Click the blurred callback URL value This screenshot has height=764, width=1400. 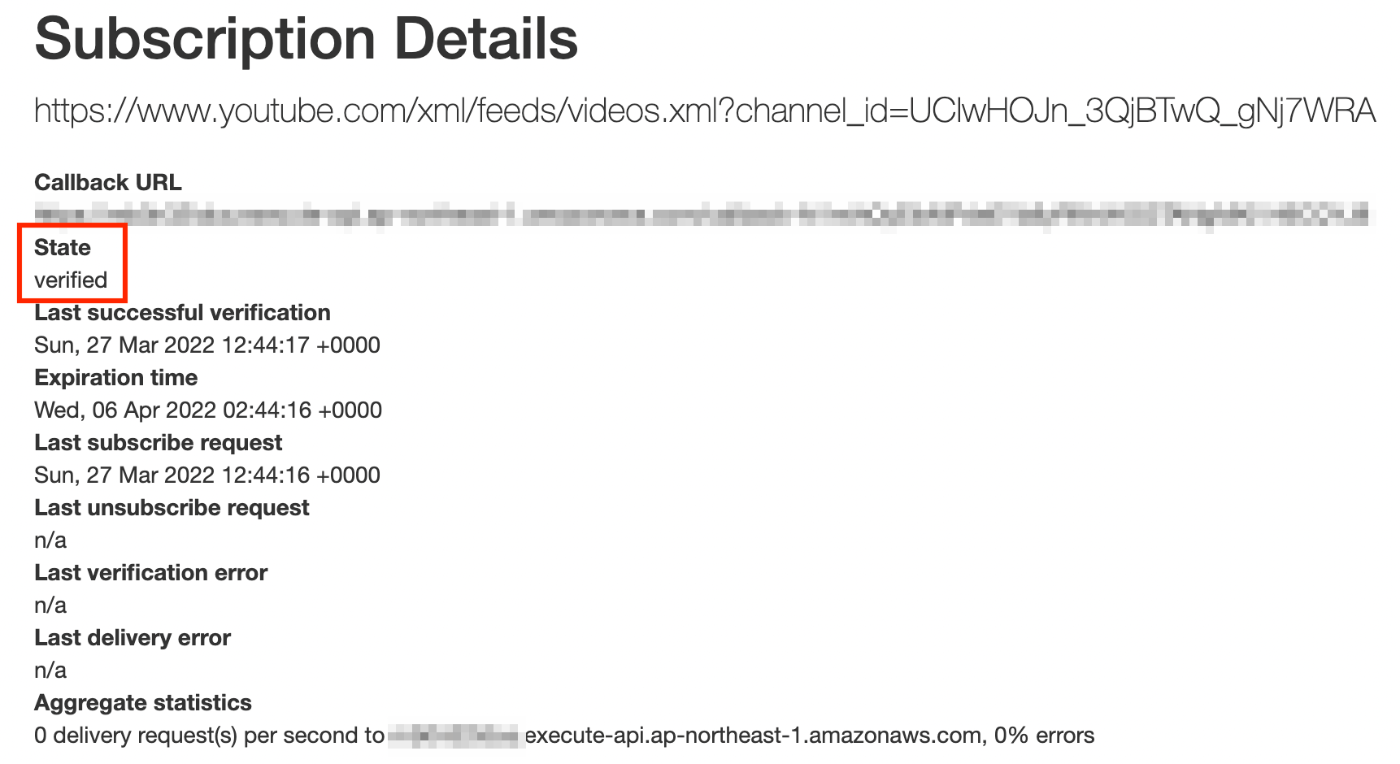coord(700,213)
